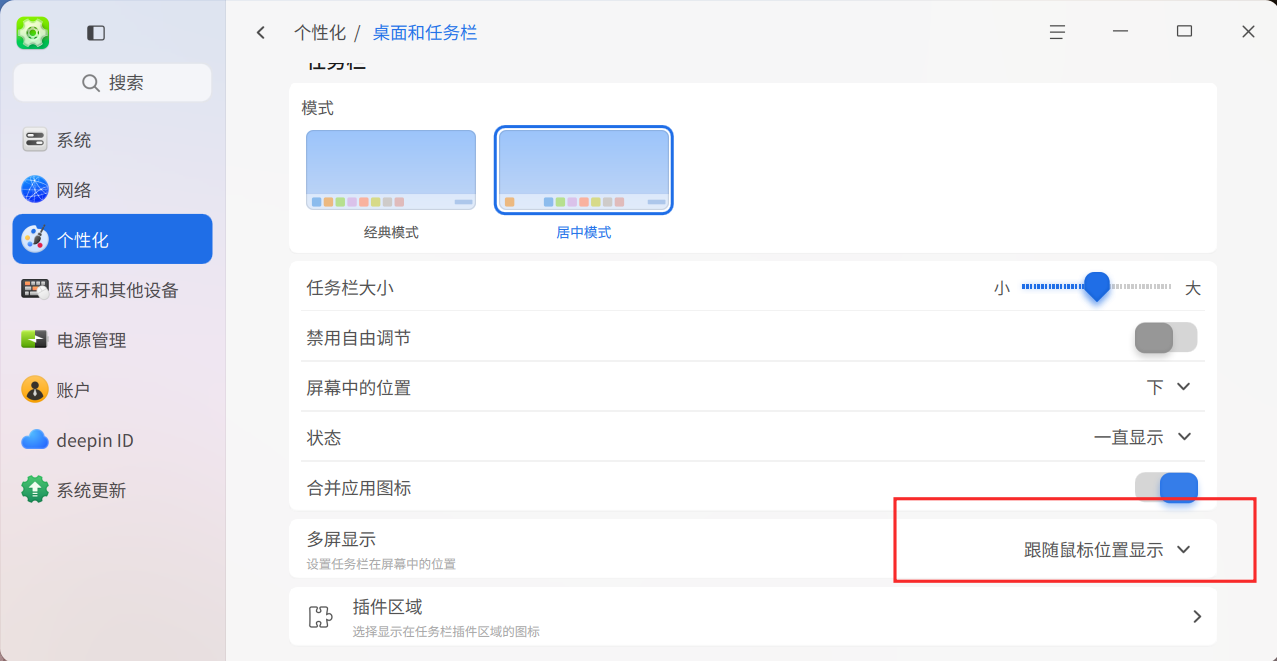Toggle the 禁用自由调节 switch
1277x661 pixels.
pos(1166,338)
